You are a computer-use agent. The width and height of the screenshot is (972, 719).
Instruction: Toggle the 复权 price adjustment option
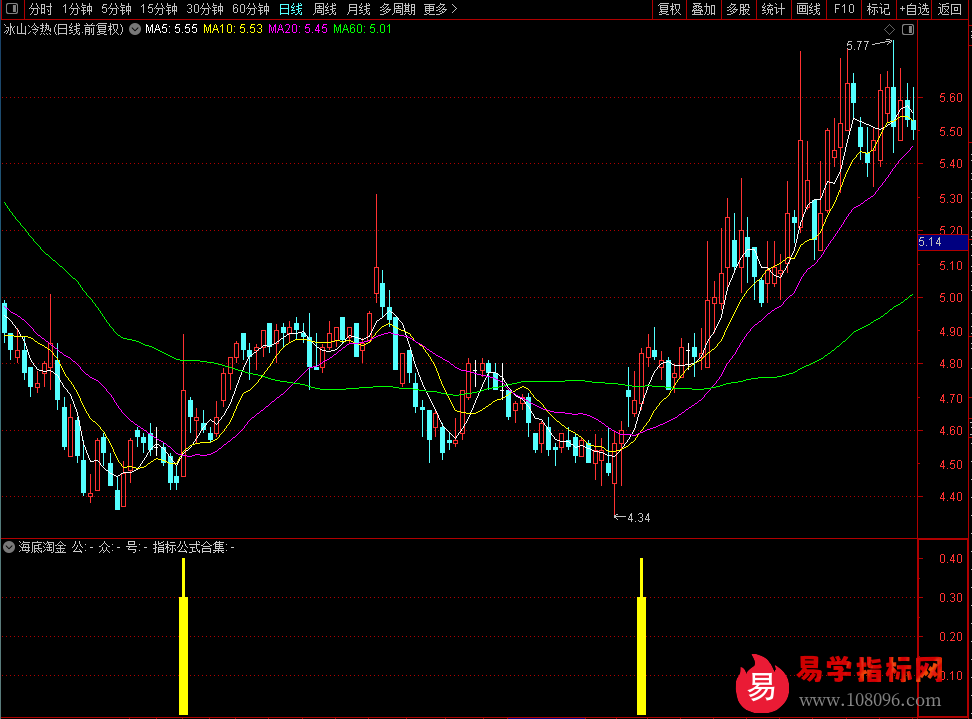click(669, 9)
